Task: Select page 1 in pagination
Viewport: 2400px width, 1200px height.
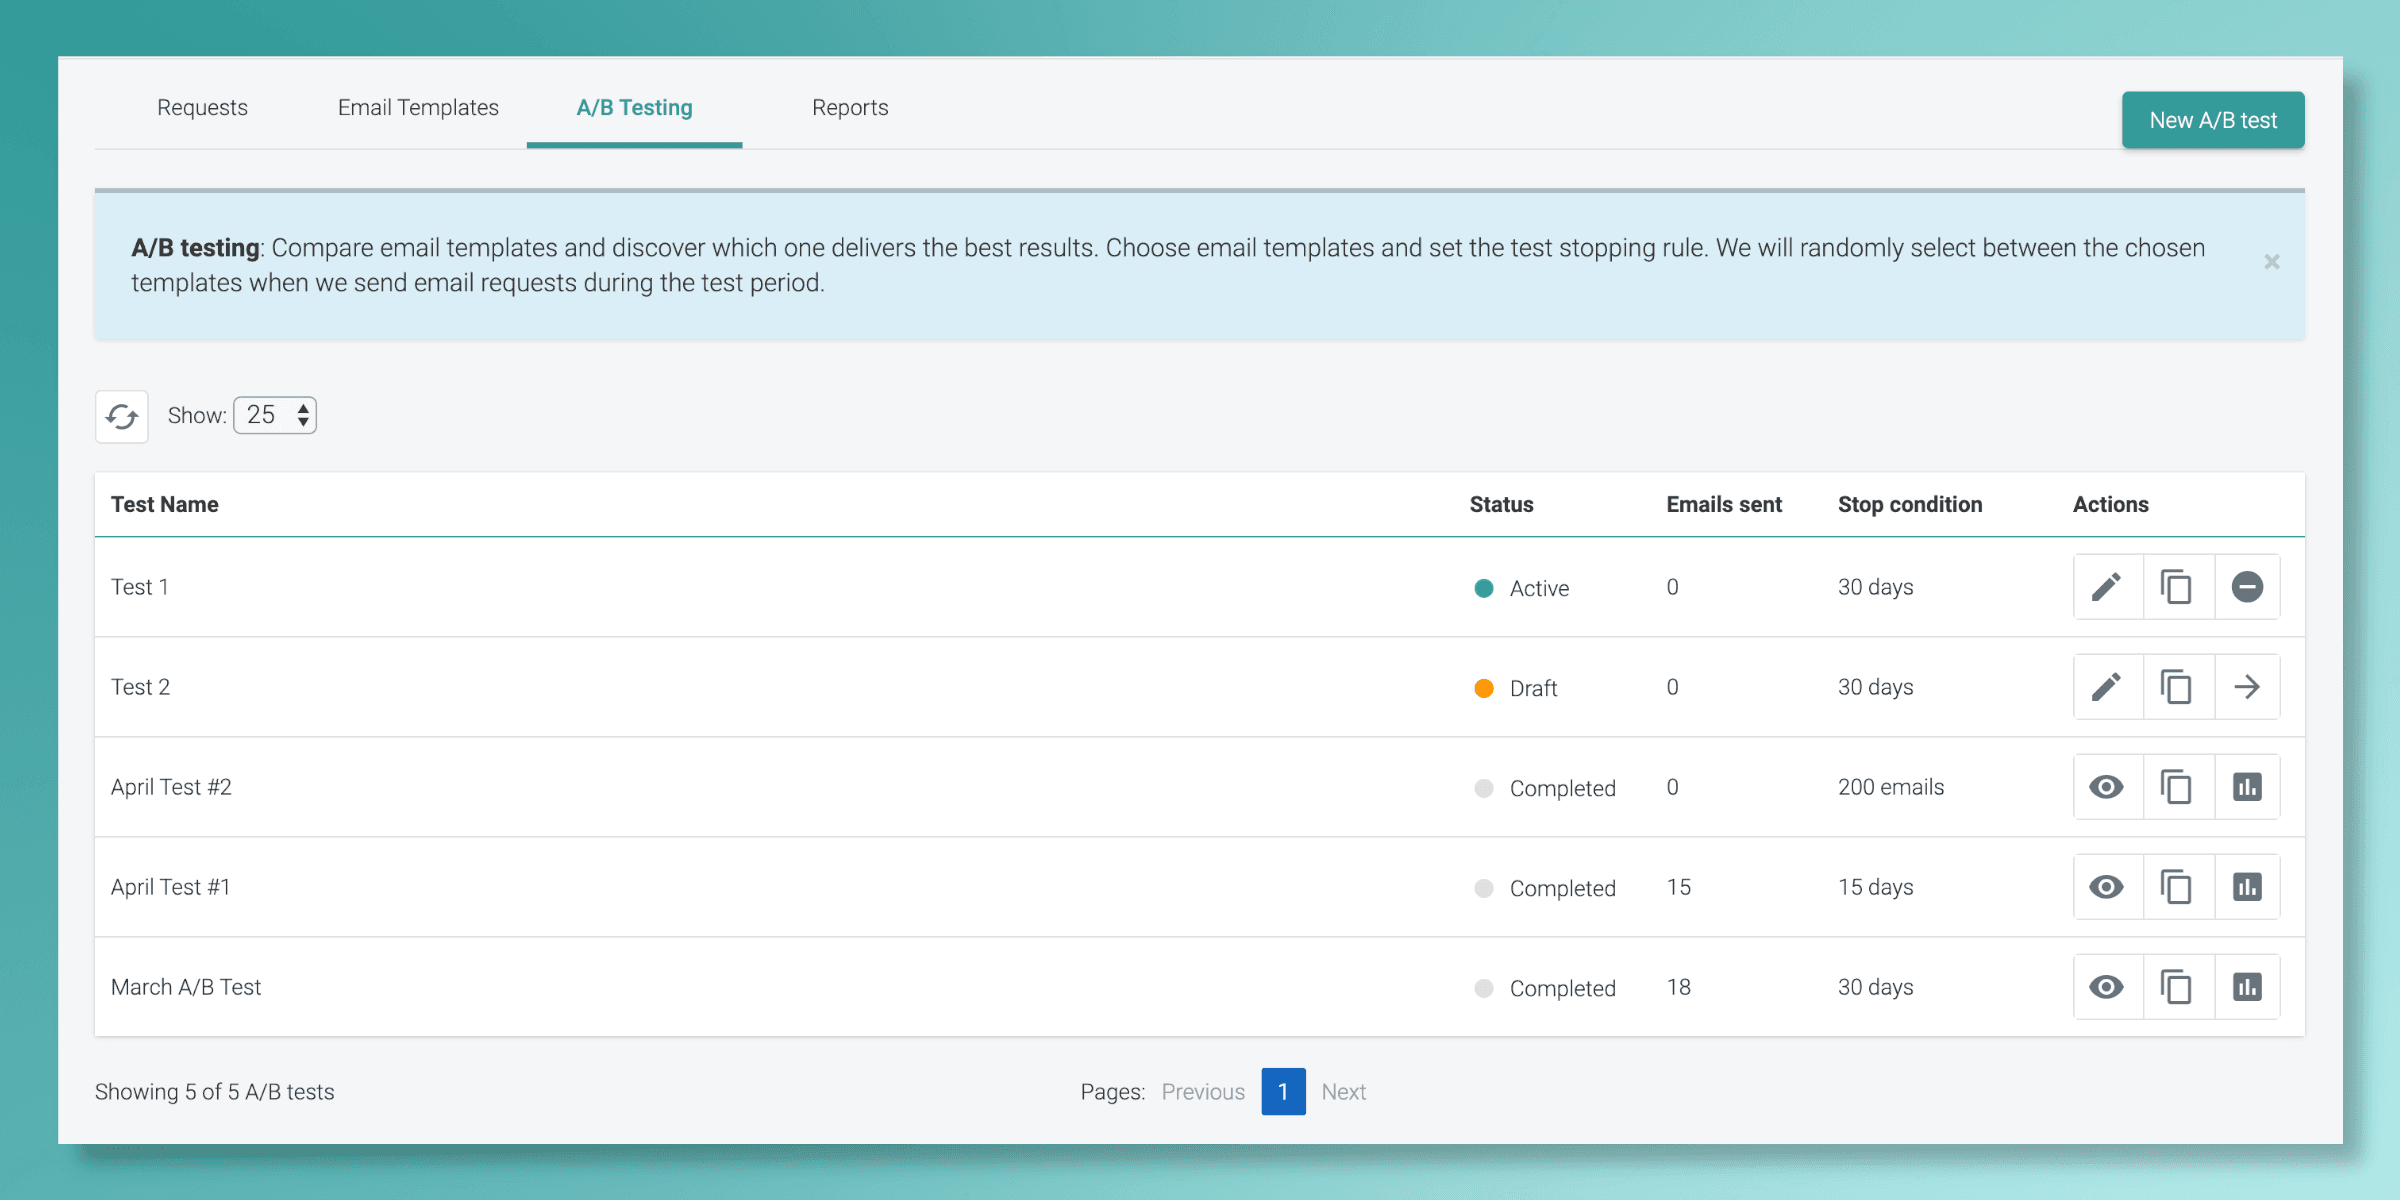Action: [x=1283, y=1092]
